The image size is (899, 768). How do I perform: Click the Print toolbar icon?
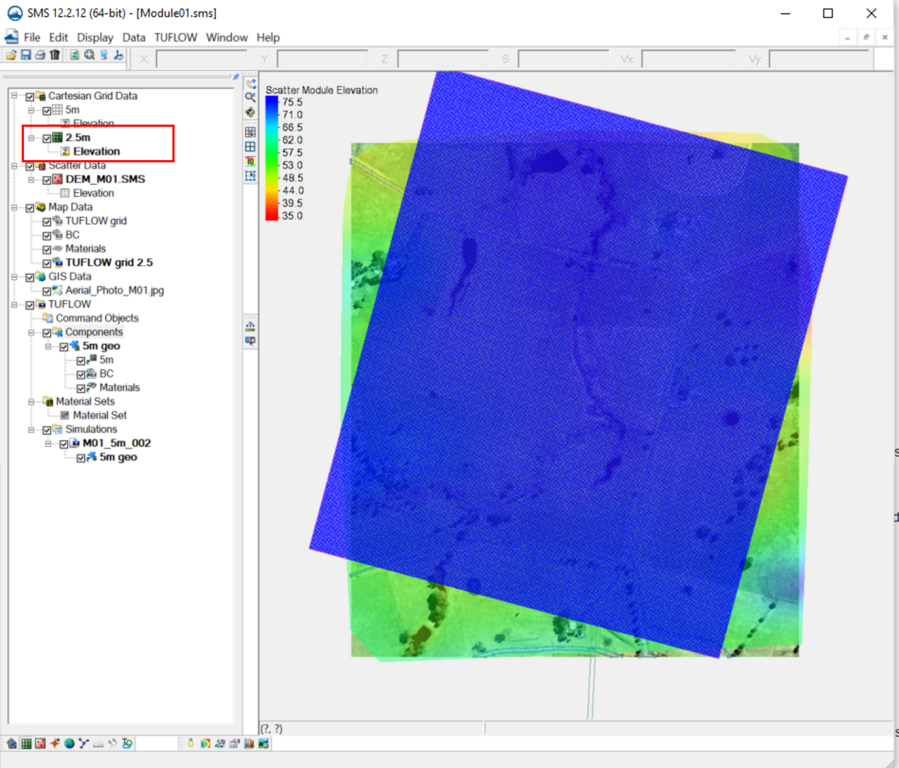(x=40, y=55)
